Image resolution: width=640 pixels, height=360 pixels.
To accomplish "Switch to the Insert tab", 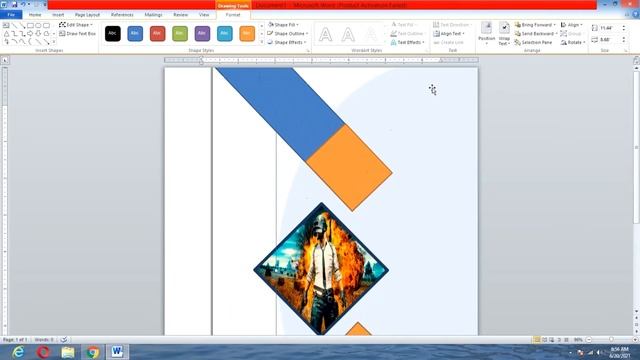I will (x=58, y=15).
